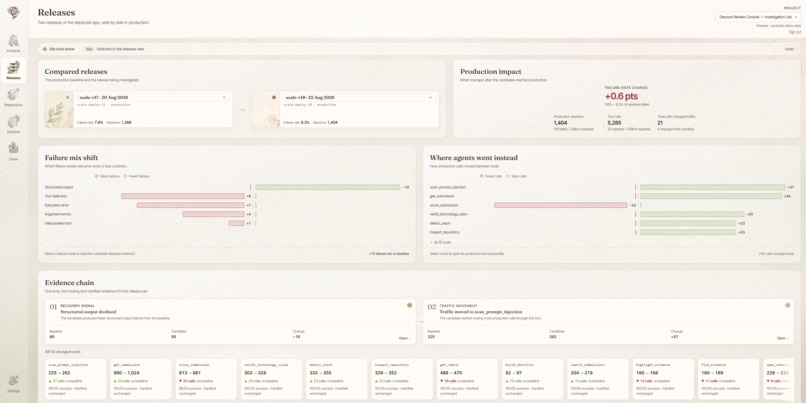Open the Cases sidebar section

tap(13, 151)
